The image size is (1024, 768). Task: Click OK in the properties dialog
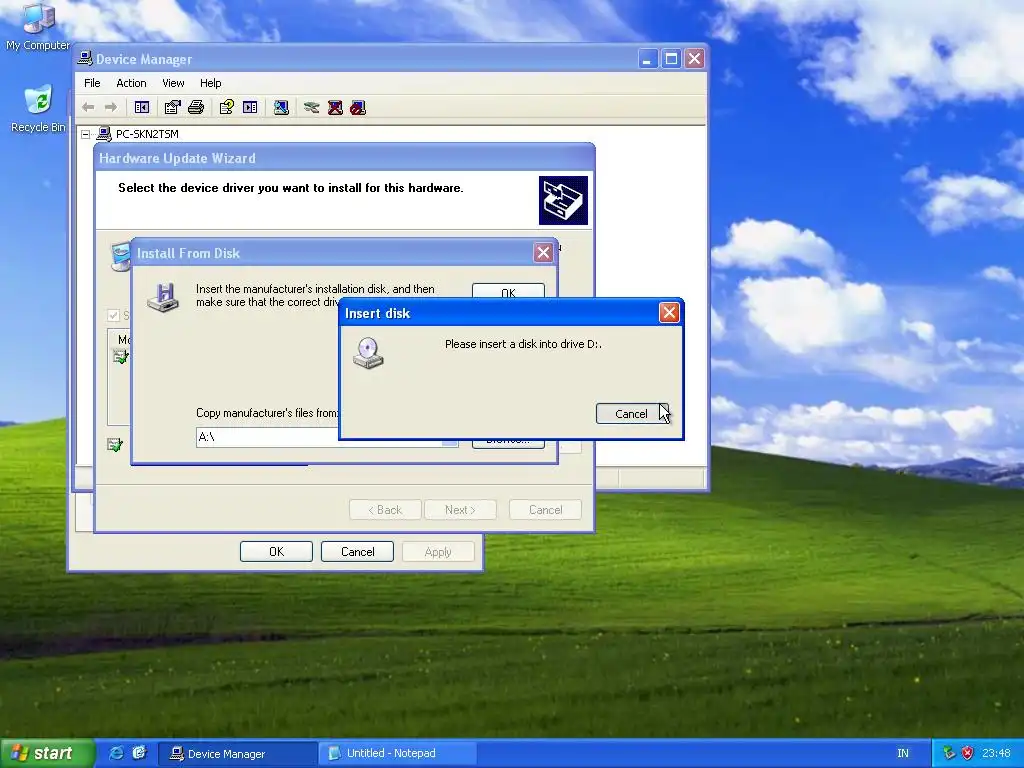(x=276, y=552)
